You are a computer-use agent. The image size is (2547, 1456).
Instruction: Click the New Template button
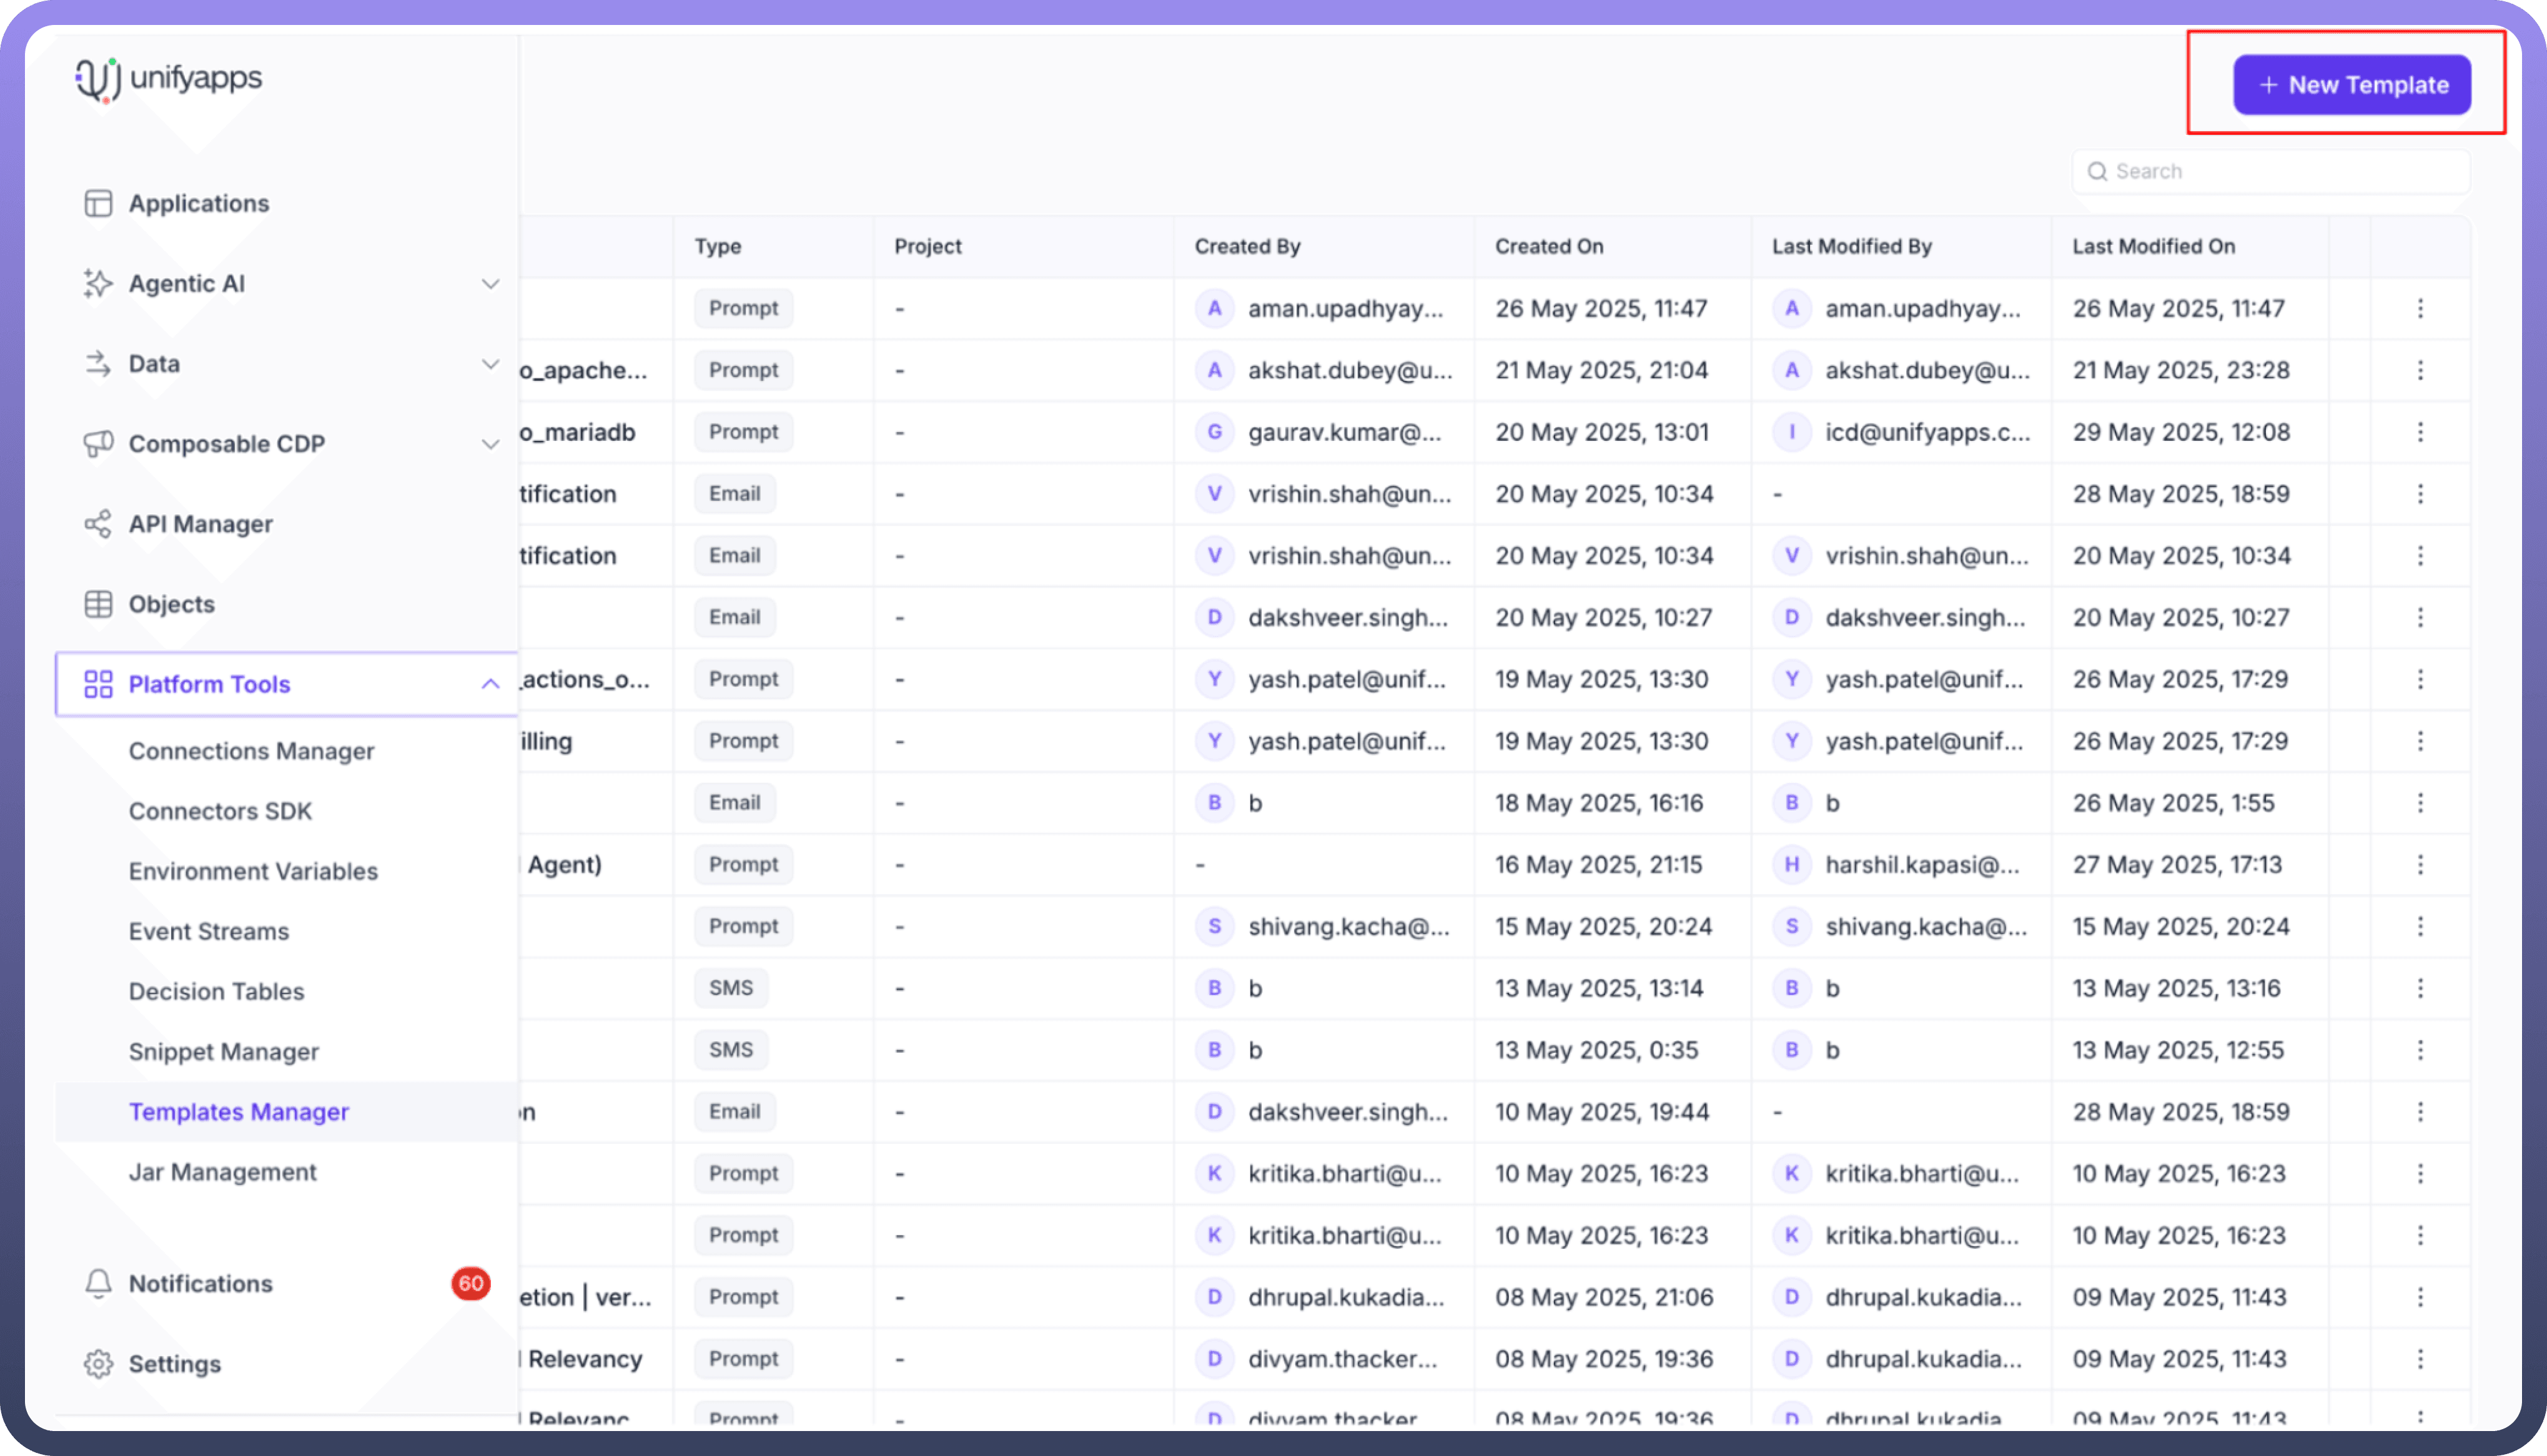tap(2352, 85)
